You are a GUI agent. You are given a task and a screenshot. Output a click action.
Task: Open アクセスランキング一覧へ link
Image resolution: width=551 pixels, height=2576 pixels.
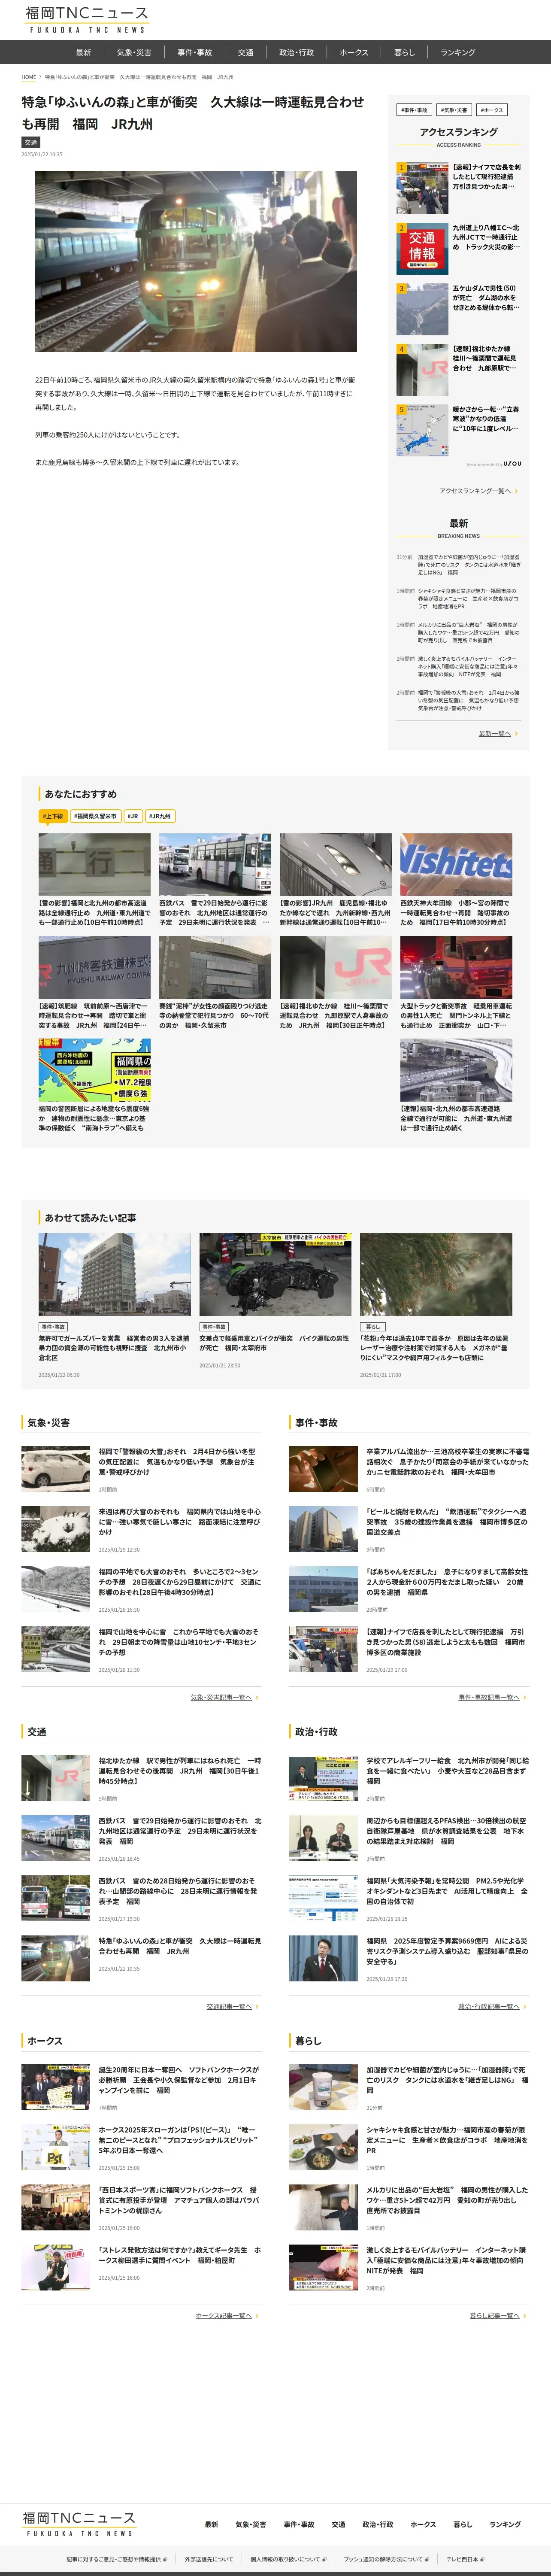tap(478, 491)
